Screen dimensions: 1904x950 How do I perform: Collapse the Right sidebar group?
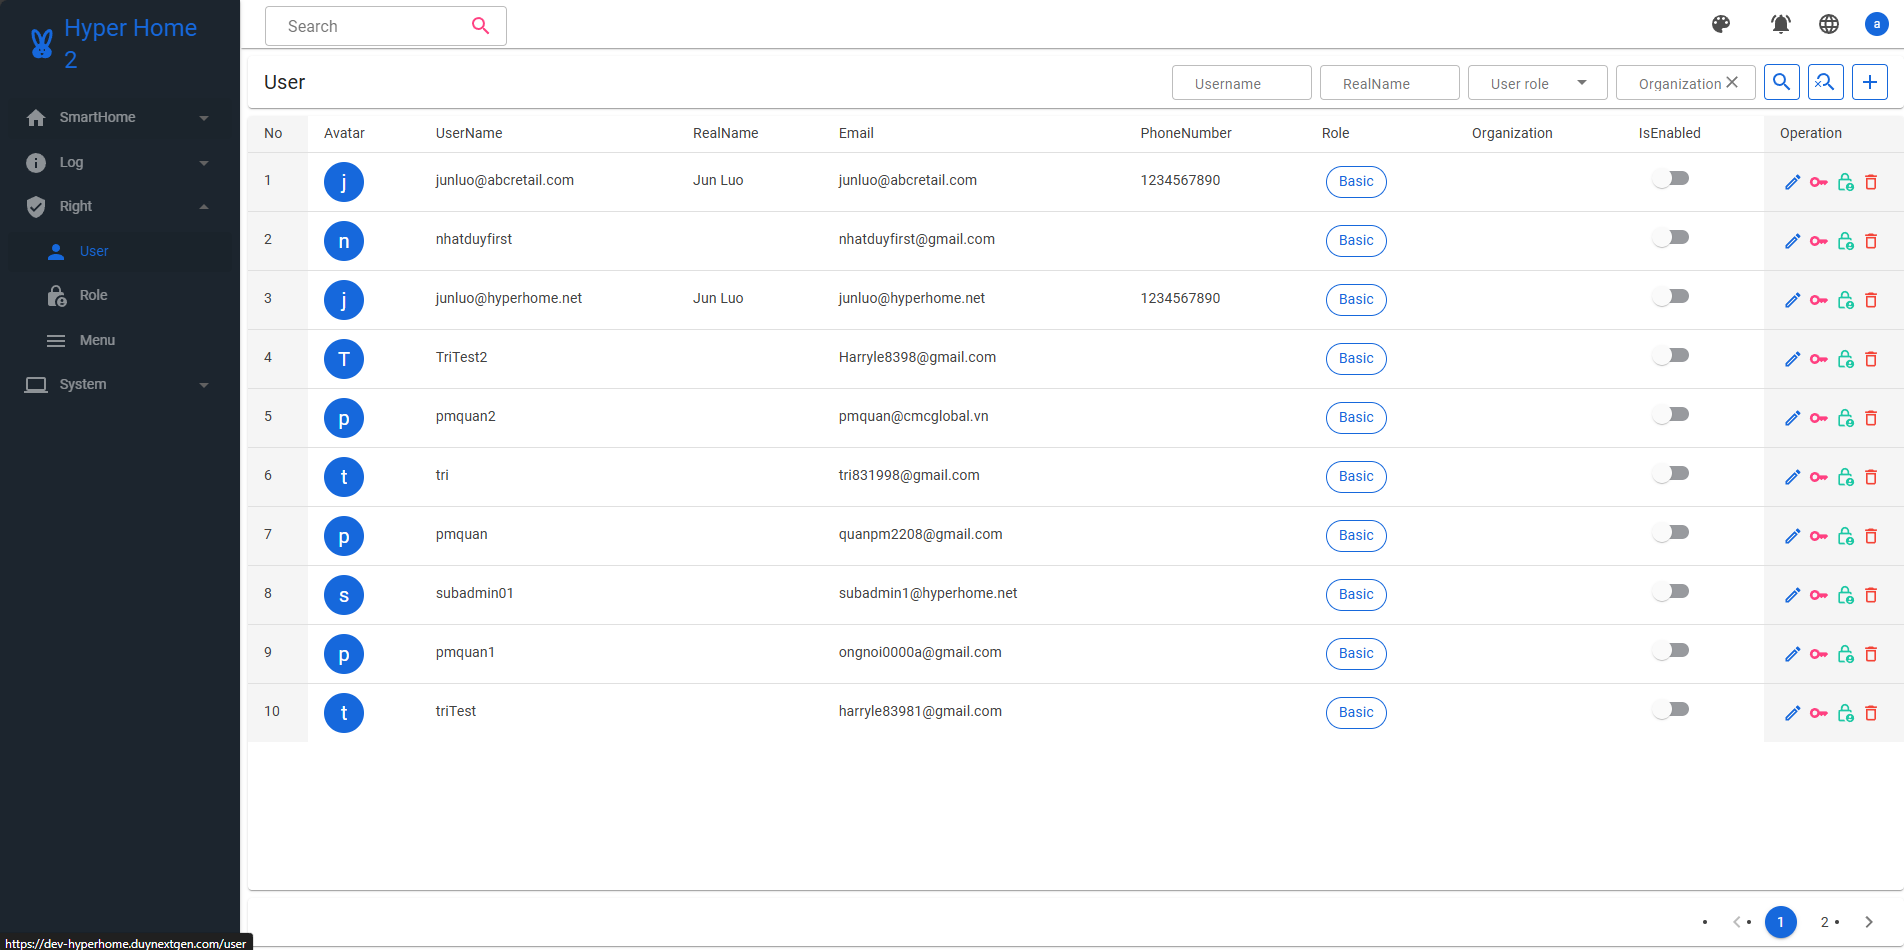[120, 206]
